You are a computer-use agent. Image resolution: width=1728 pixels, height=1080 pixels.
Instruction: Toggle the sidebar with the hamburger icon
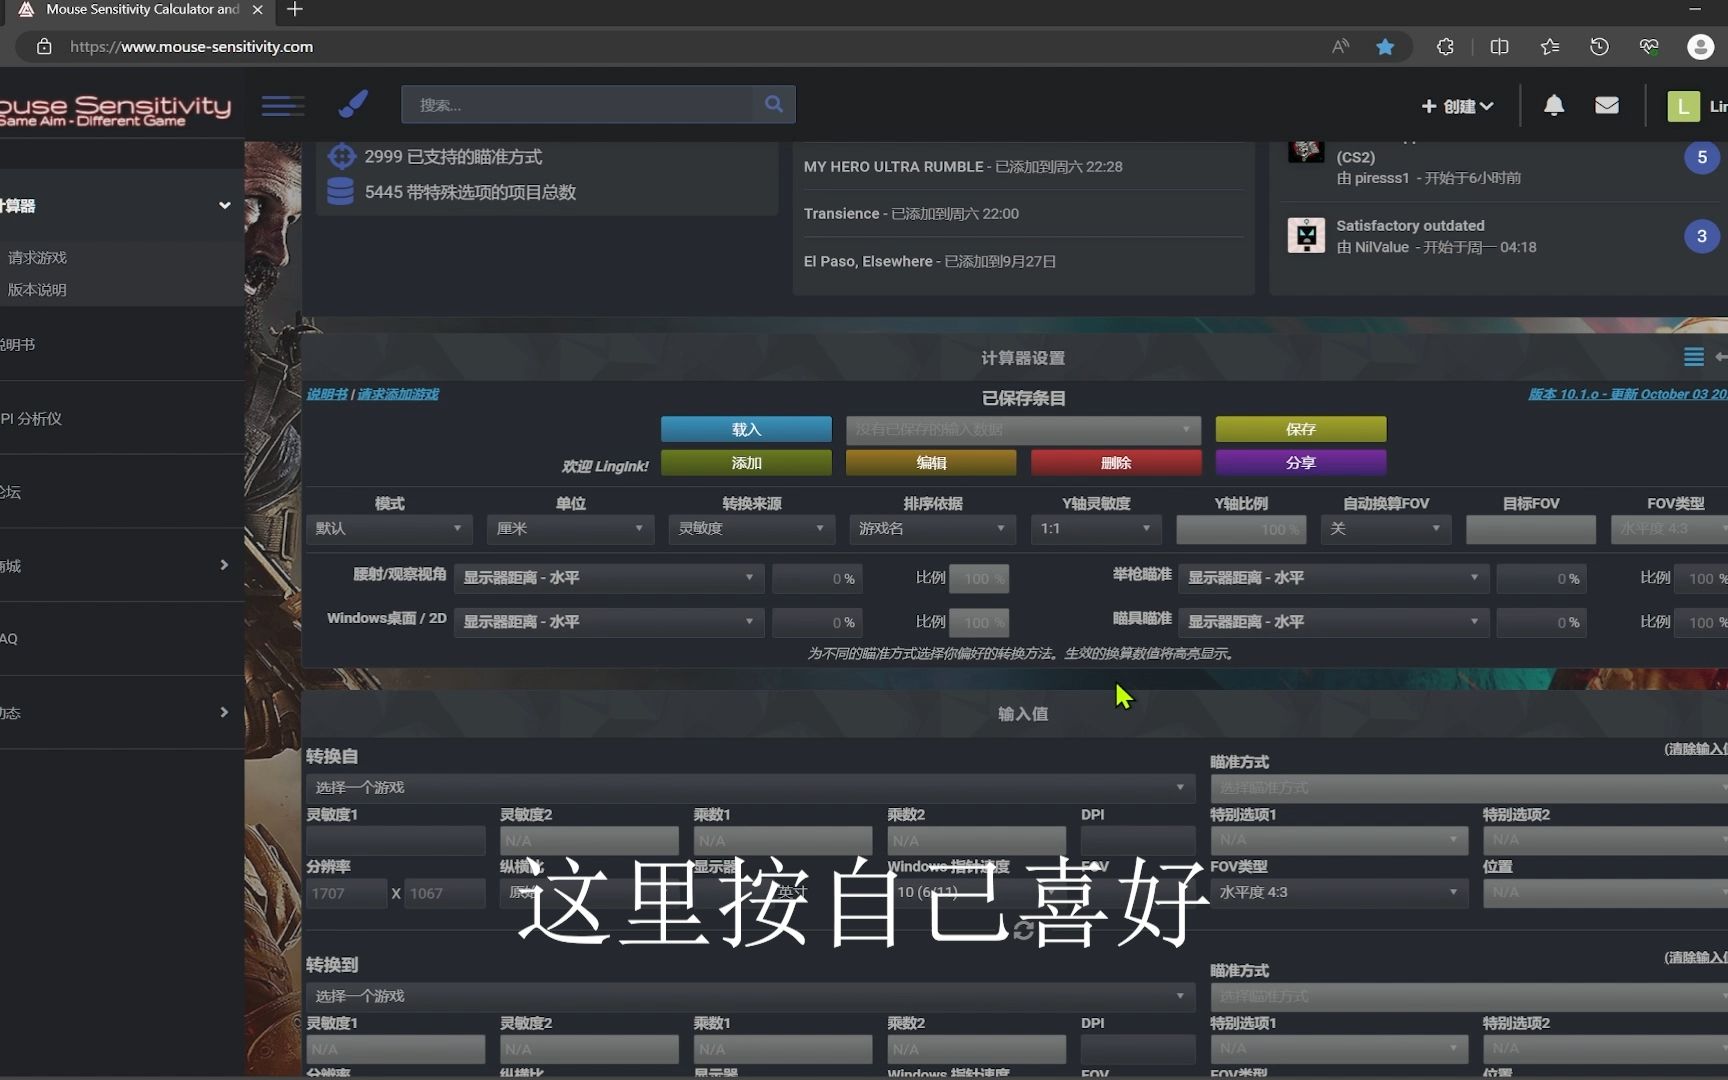point(283,105)
